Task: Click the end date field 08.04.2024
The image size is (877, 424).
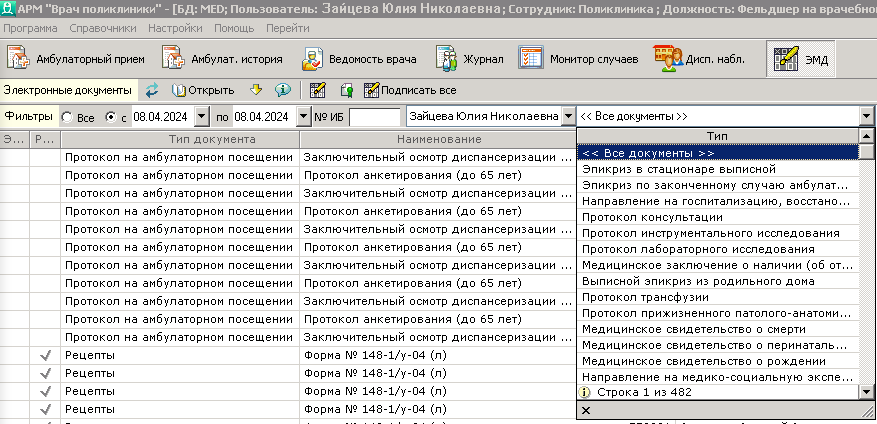Action: pyautogui.click(x=264, y=117)
